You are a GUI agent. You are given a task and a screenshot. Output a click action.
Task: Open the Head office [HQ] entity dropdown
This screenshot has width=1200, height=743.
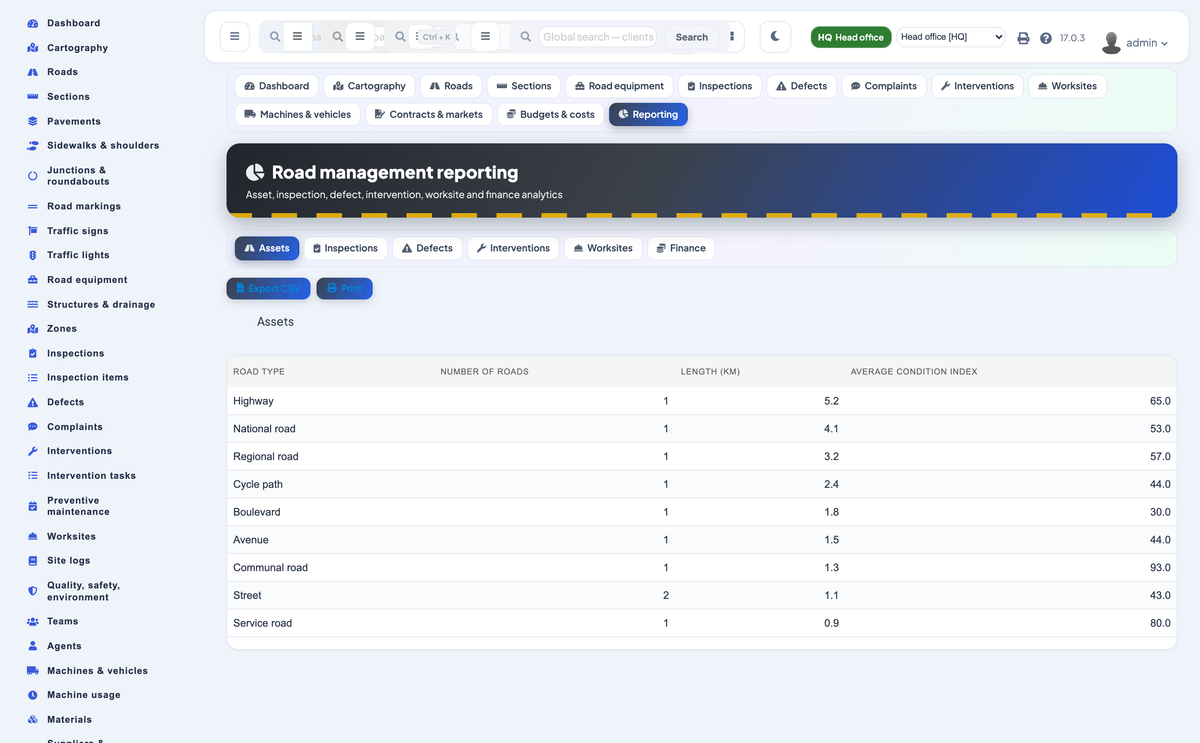(x=950, y=37)
